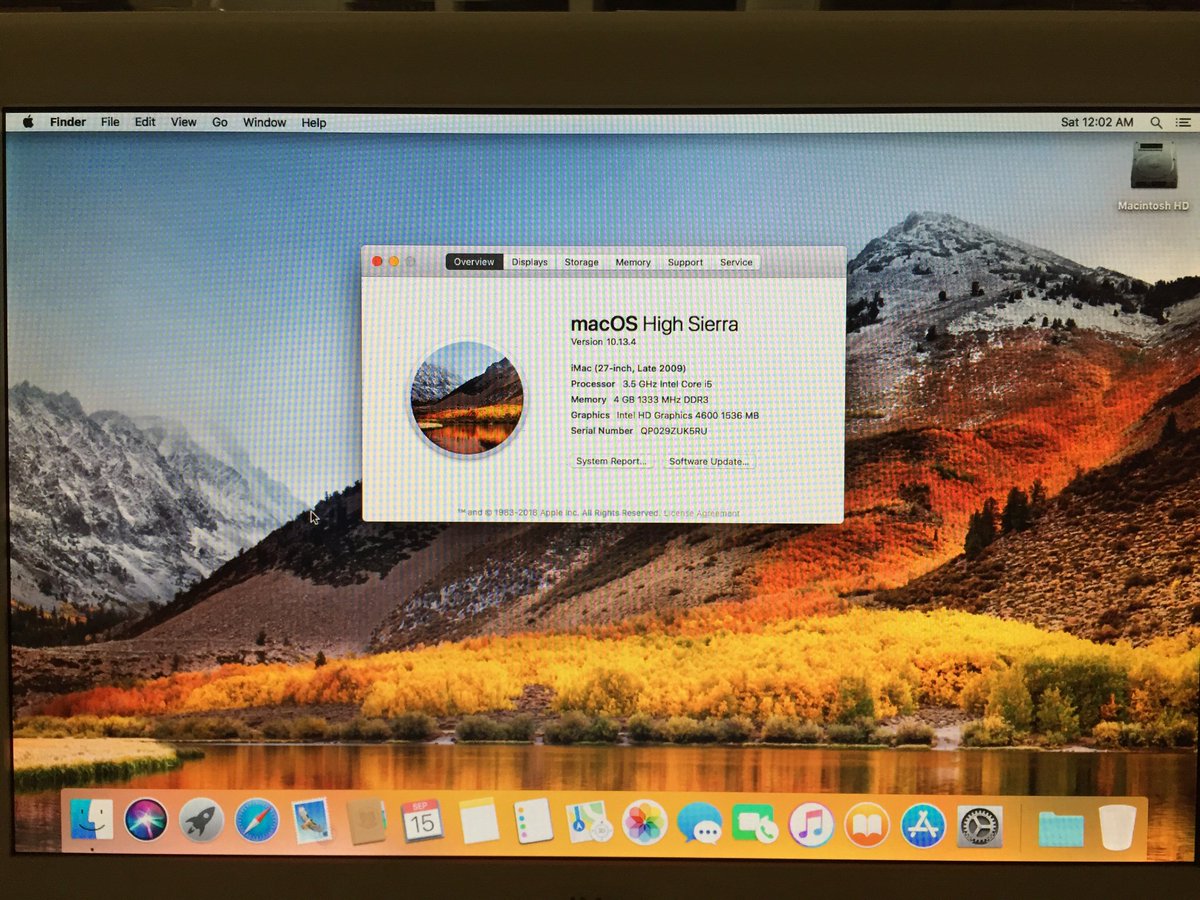This screenshot has width=1200, height=900.
Task: Open System Preferences gear icon
Action: point(979,827)
